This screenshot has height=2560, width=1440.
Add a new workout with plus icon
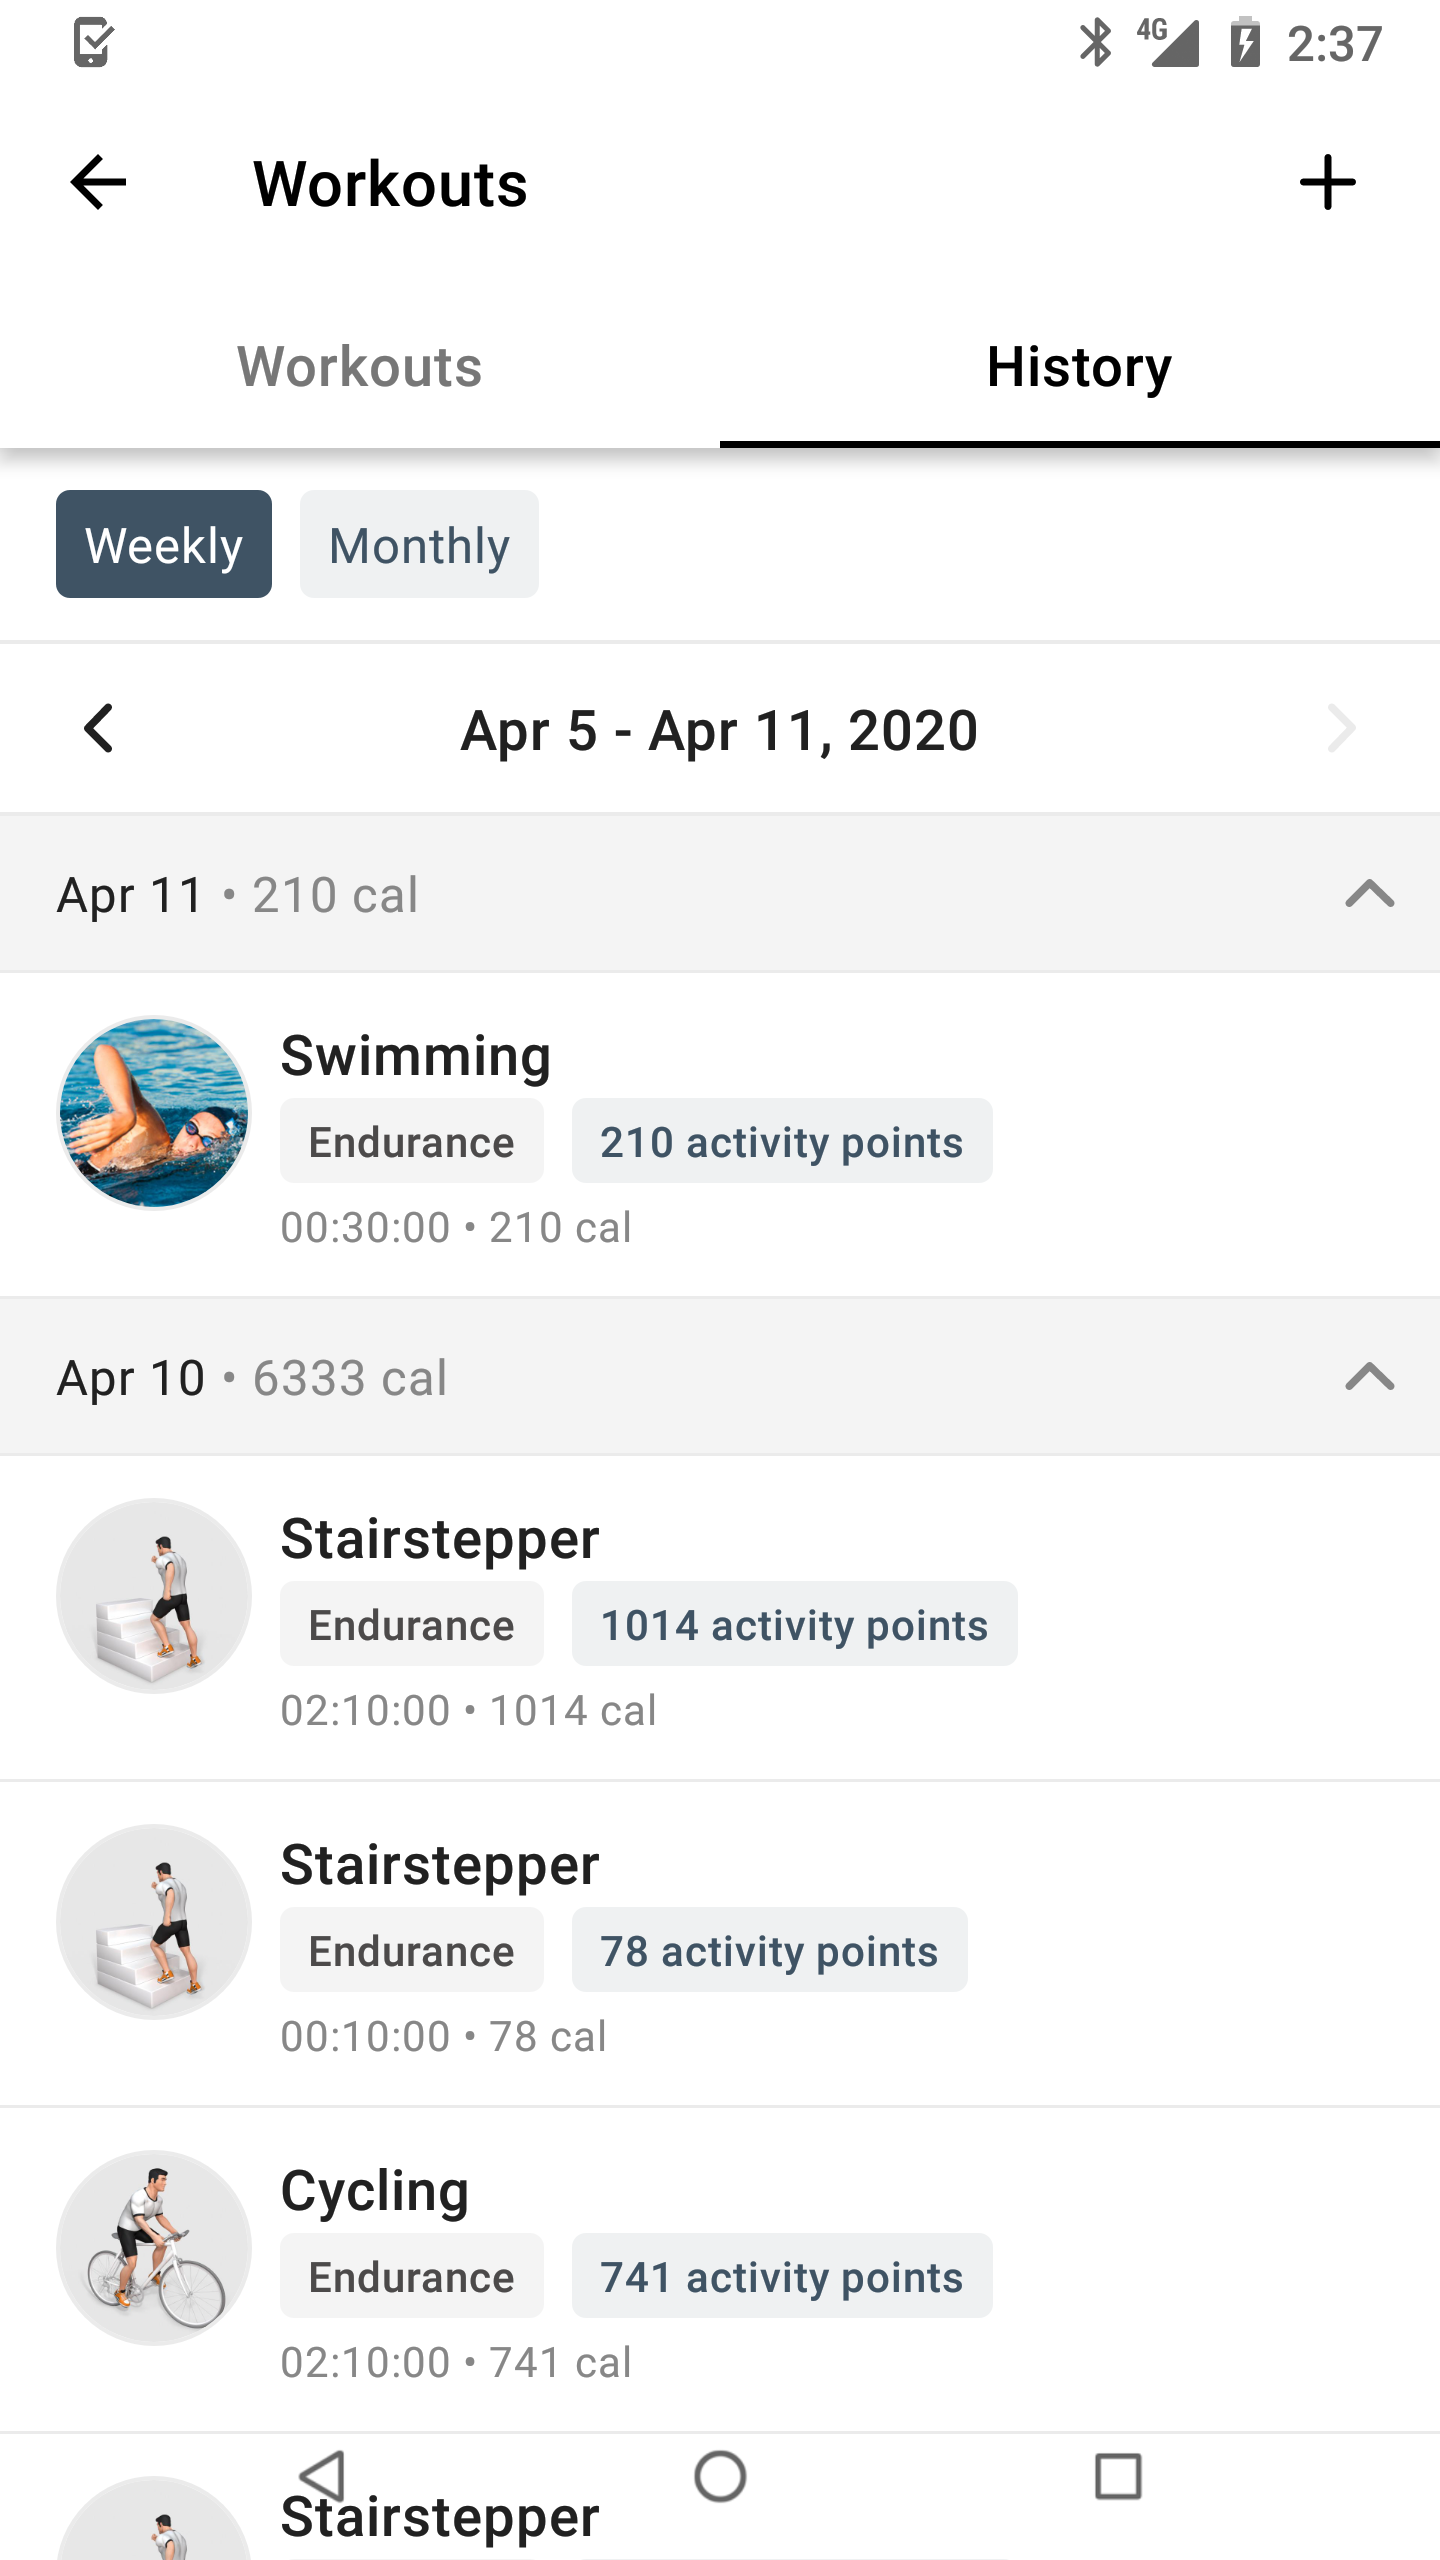pos(1327,183)
